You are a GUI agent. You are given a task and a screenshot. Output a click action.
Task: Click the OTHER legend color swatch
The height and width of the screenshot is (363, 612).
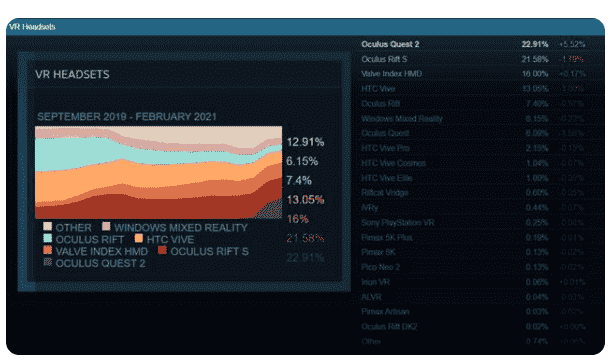pyautogui.click(x=48, y=226)
